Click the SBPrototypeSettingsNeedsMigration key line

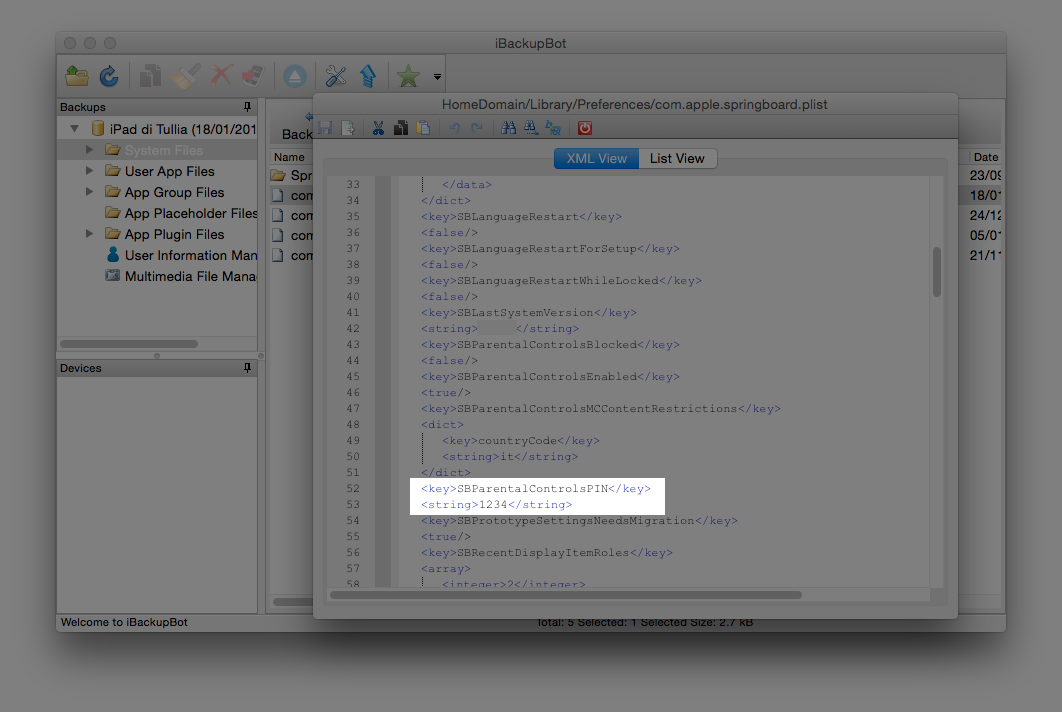coord(579,521)
